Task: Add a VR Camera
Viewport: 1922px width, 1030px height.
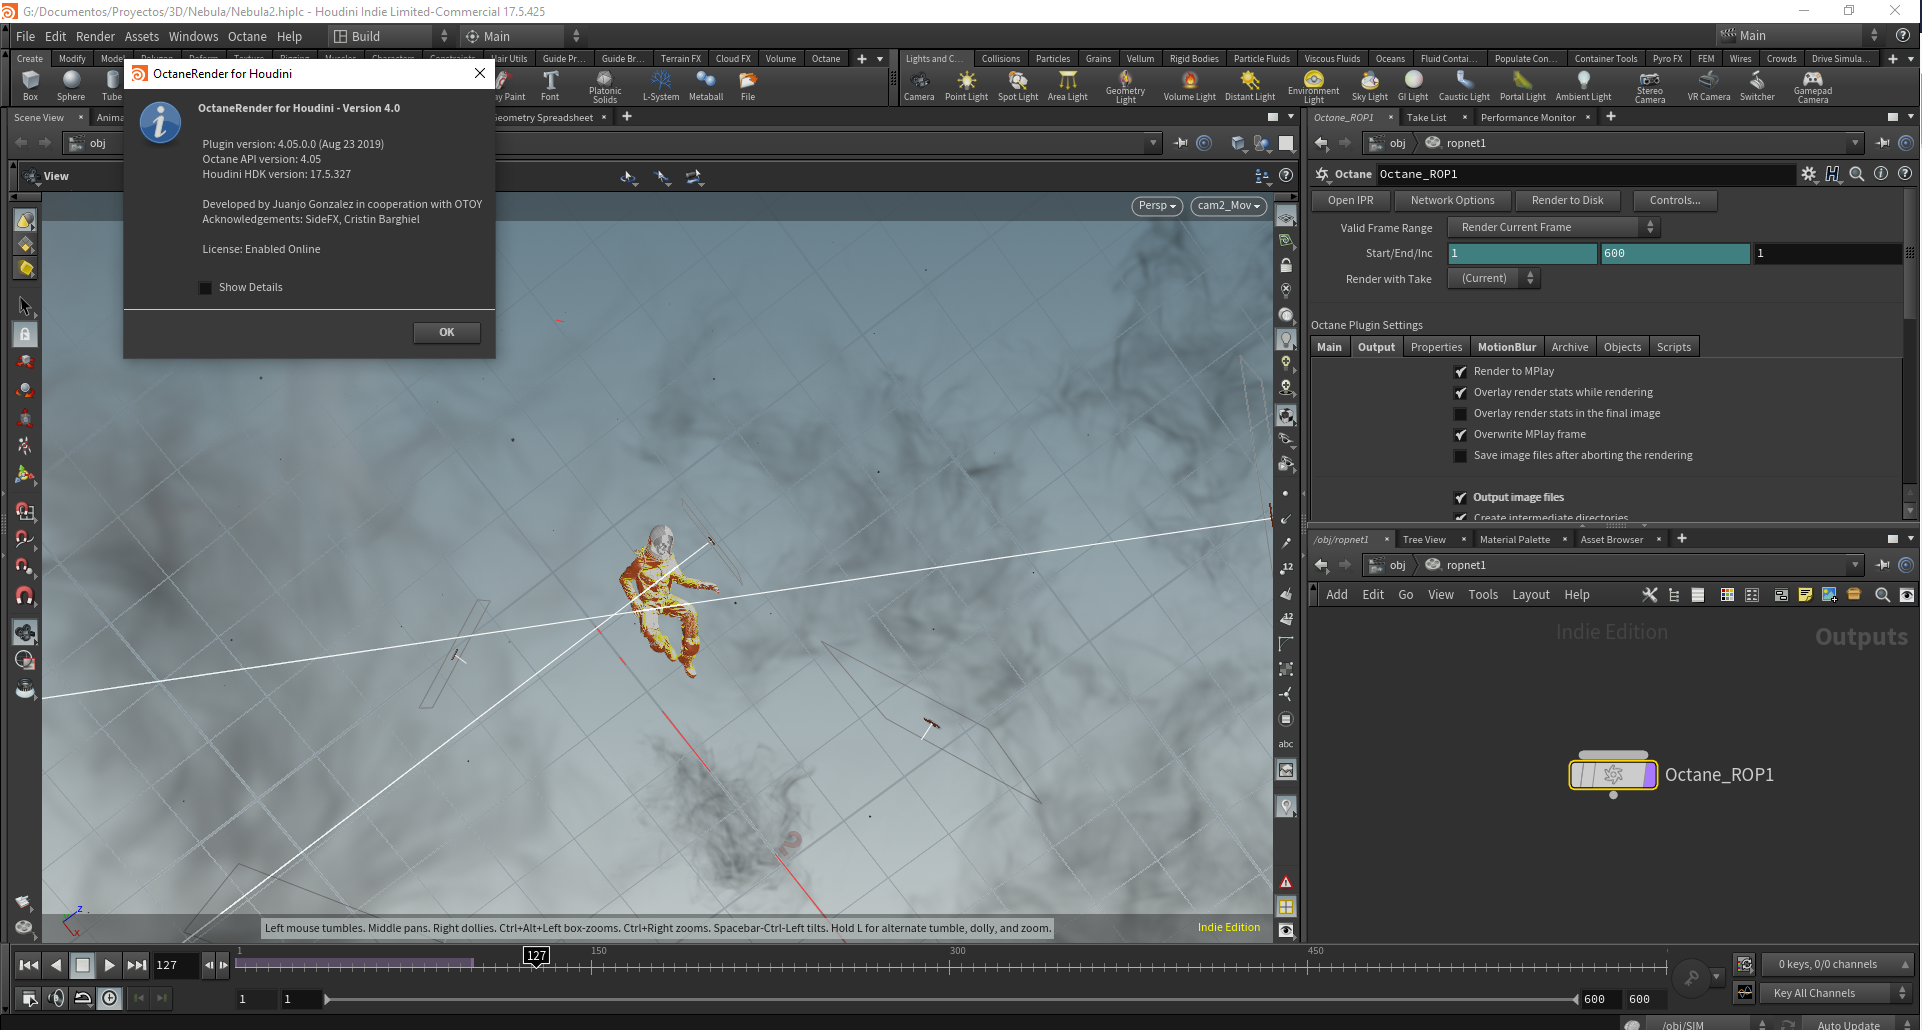Action: [1709, 85]
